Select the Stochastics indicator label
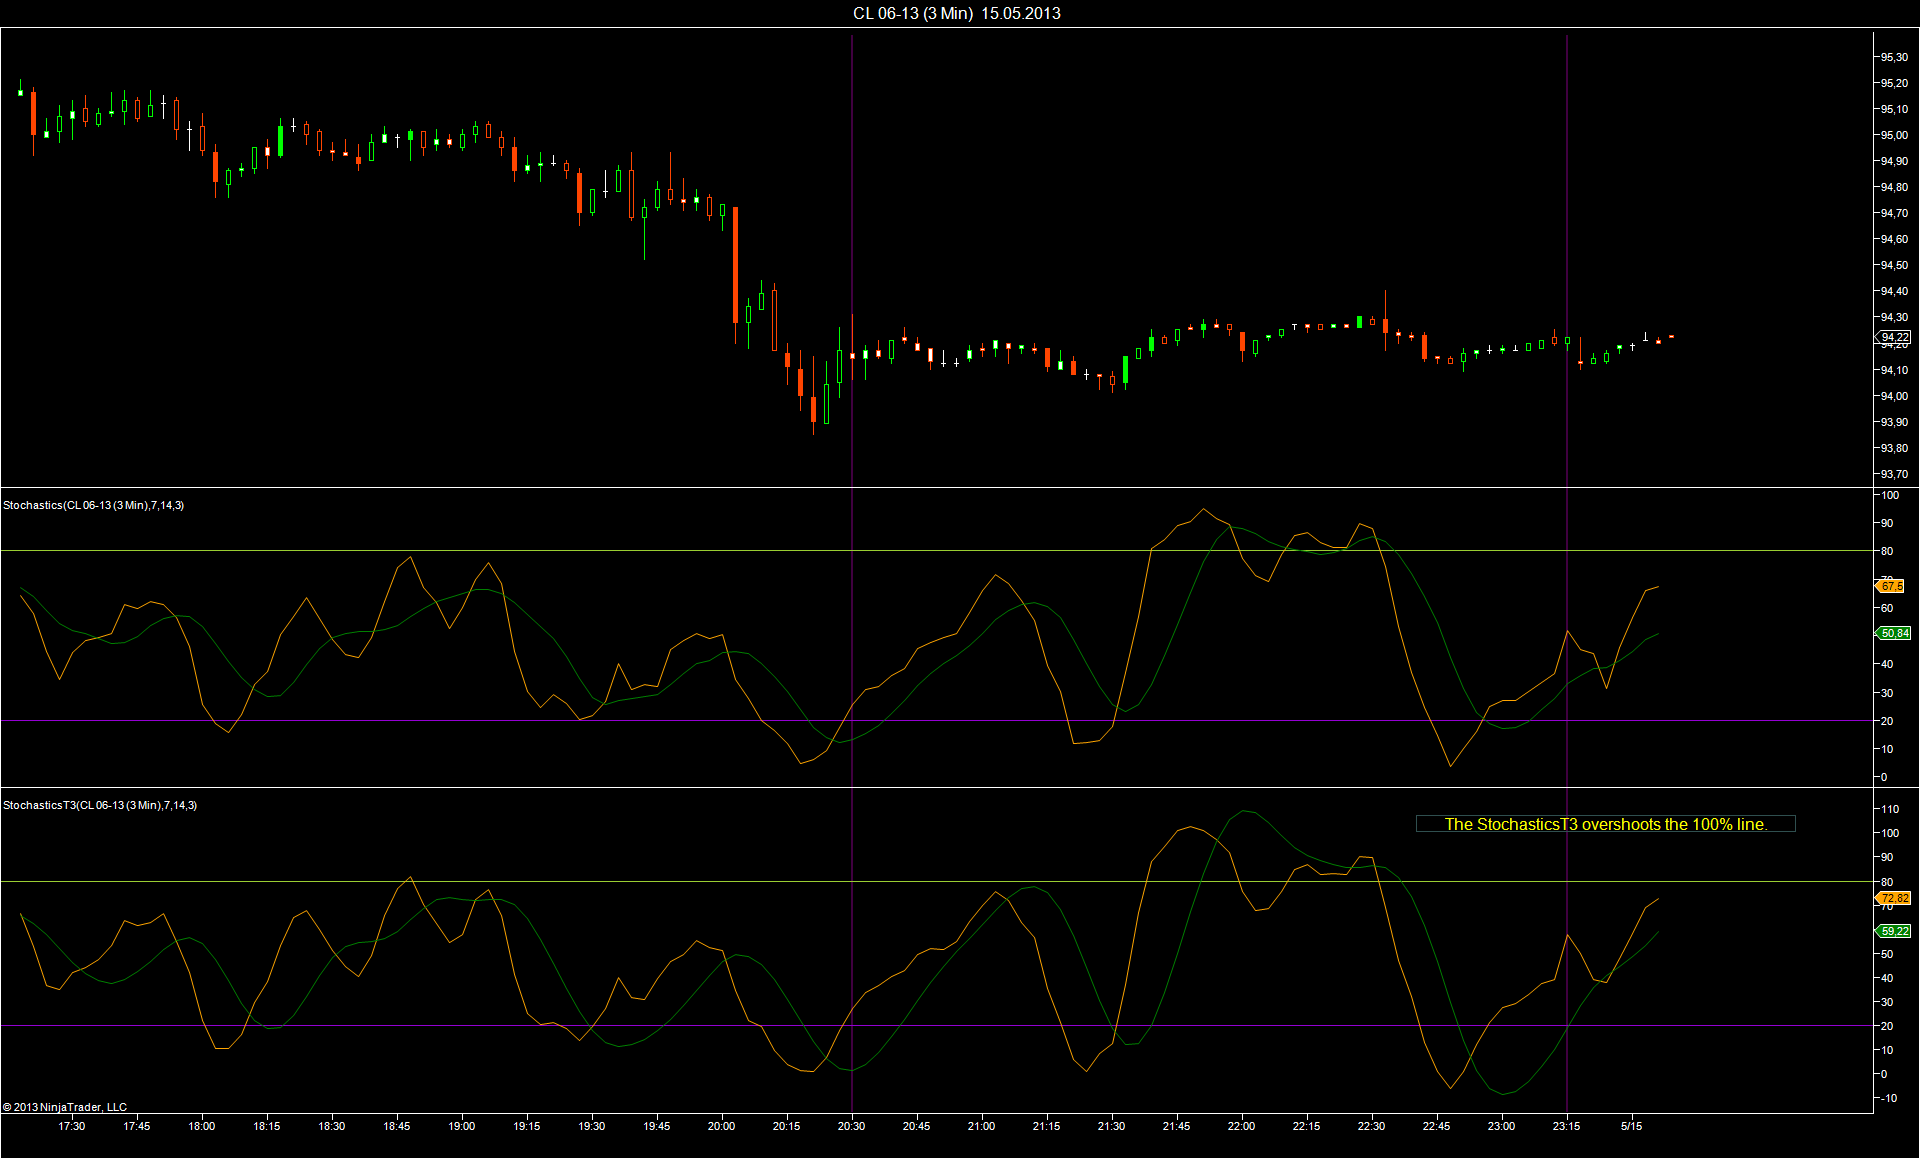 (x=93, y=505)
